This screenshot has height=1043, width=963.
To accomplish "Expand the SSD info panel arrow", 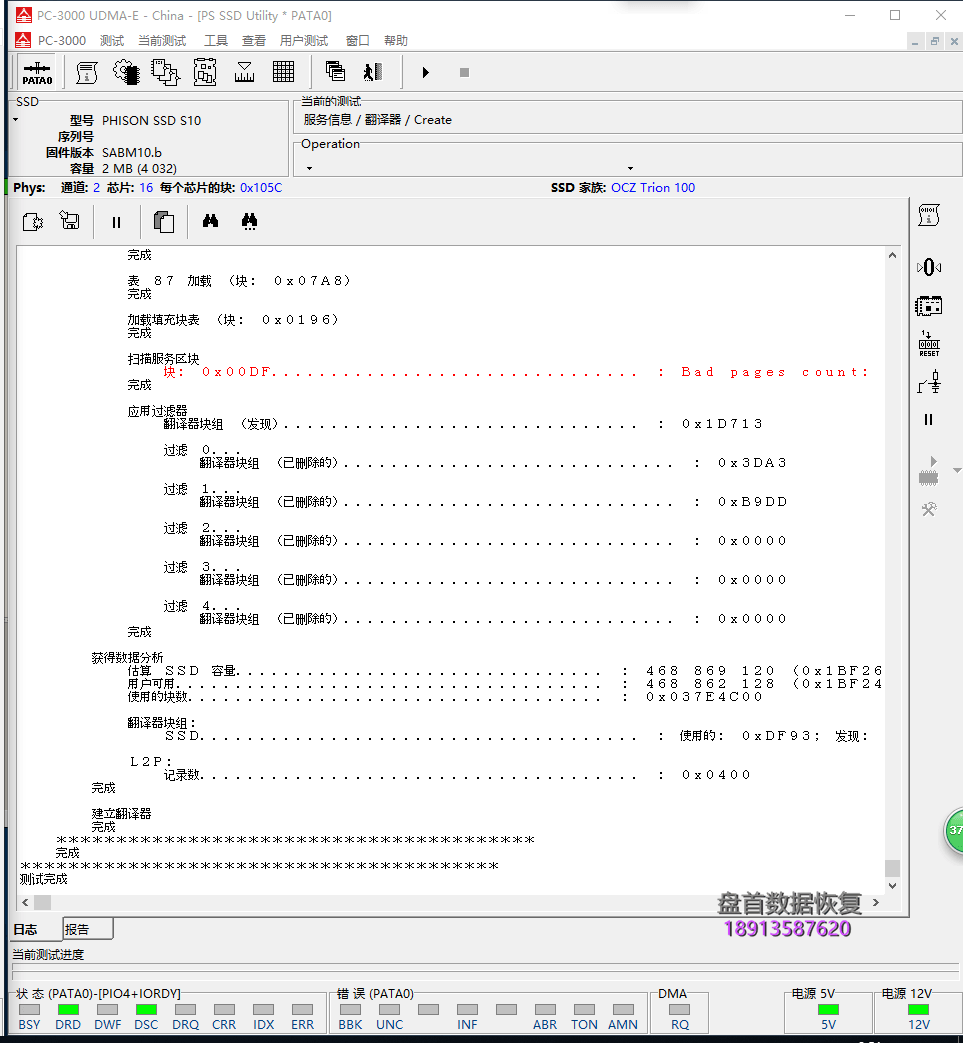I will [16, 120].
